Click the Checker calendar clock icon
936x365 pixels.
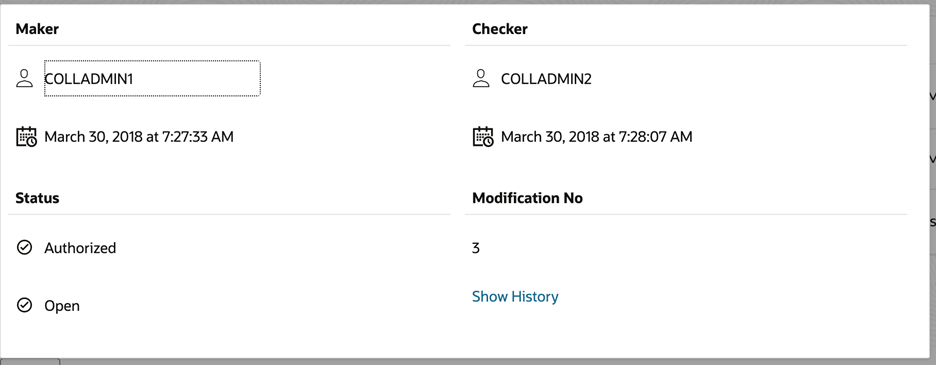pyautogui.click(x=483, y=137)
